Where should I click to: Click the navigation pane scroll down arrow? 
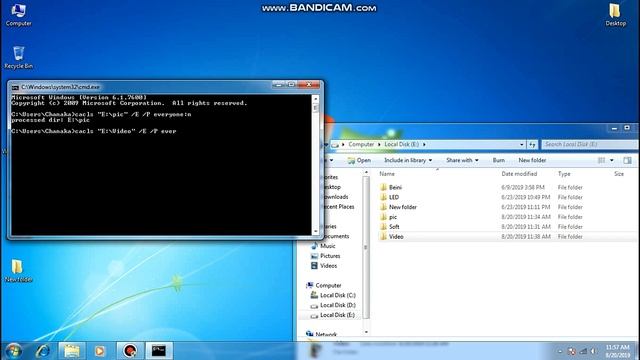366,332
